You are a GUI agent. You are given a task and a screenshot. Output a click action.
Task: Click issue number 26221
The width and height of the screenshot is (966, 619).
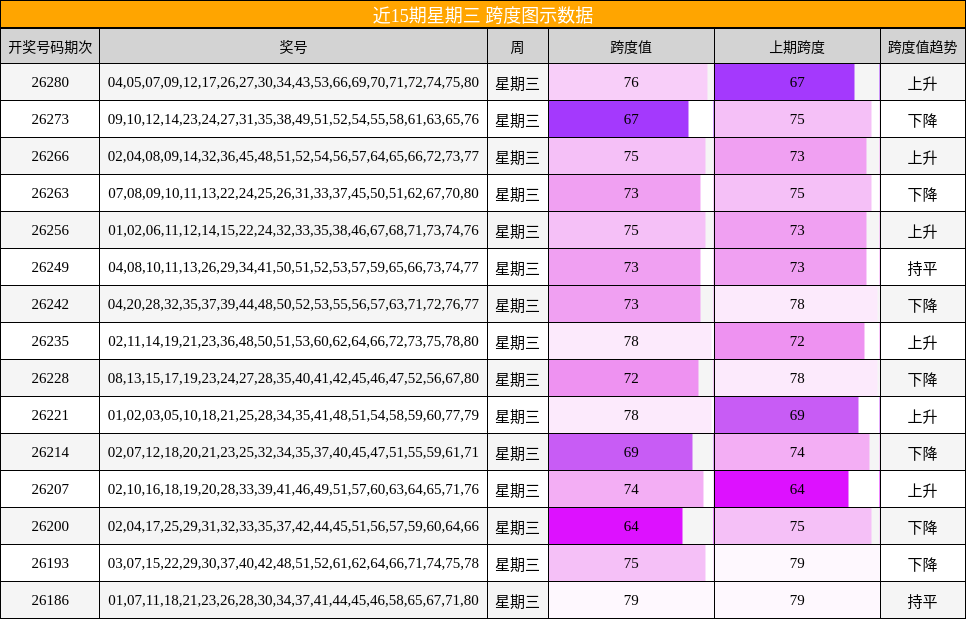coord(50,415)
